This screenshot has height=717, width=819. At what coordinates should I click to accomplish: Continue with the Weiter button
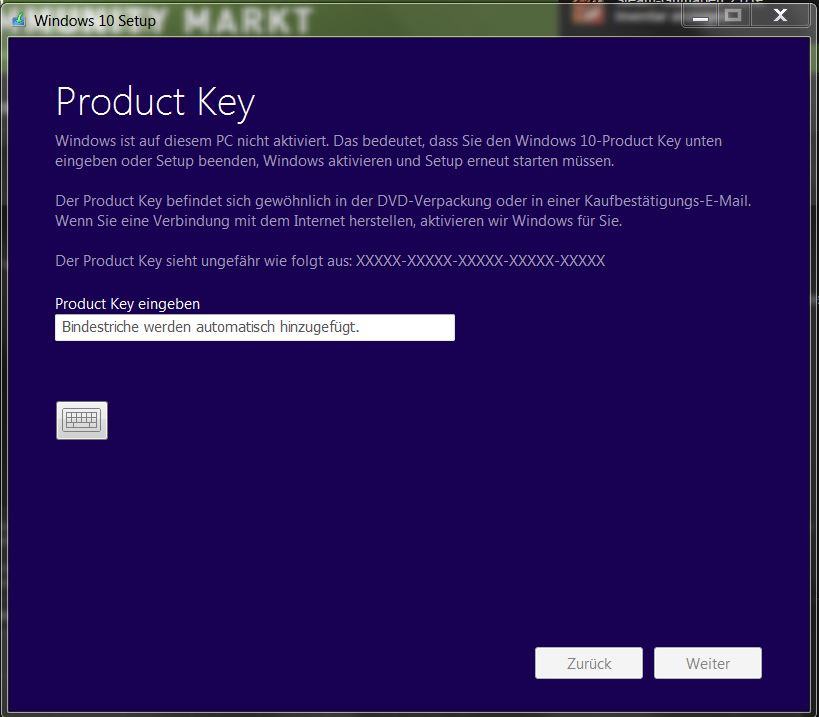point(708,663)
